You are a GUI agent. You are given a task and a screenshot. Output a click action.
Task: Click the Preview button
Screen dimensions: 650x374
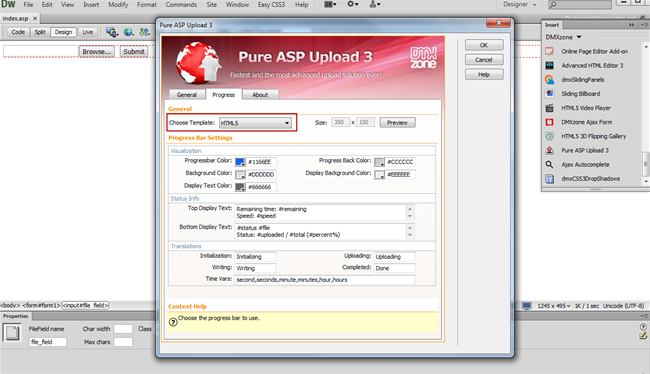tap(398, 123)
